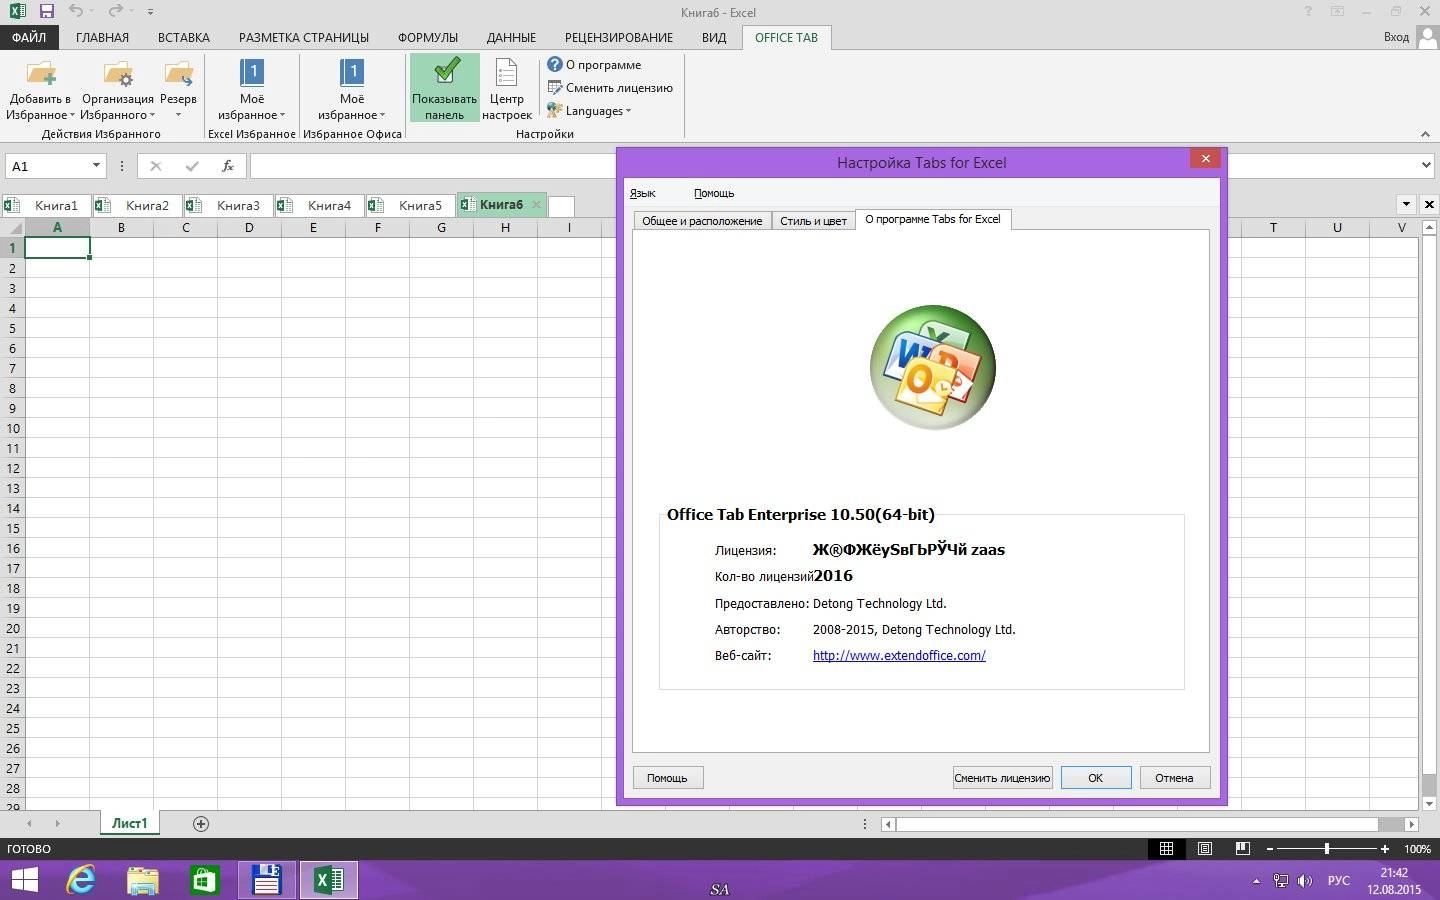Close the Книга6 workbook tab with its X
The image size is (1440, 900).
(537, 204)
